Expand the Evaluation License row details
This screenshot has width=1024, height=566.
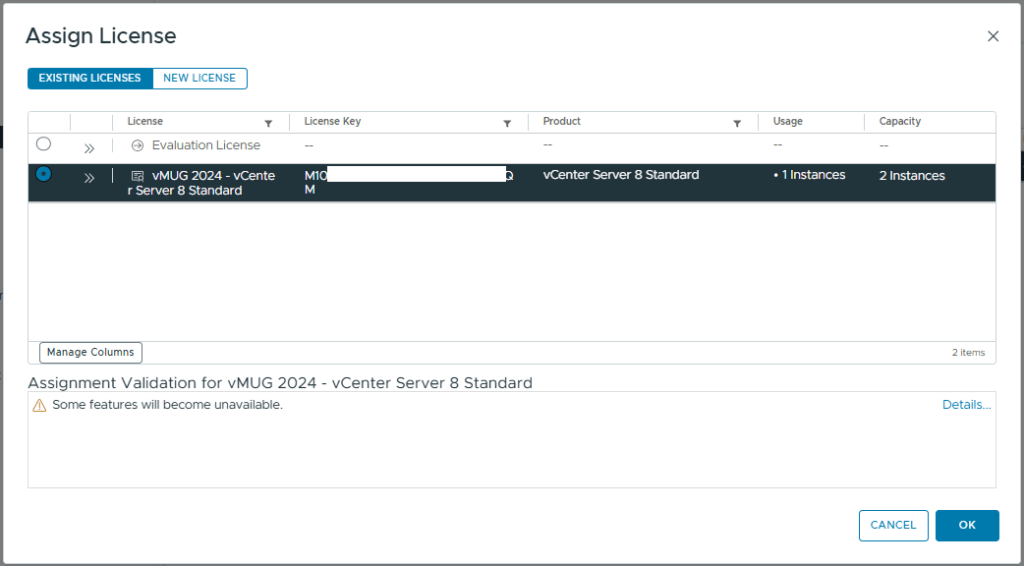click(x=89, y=148)
